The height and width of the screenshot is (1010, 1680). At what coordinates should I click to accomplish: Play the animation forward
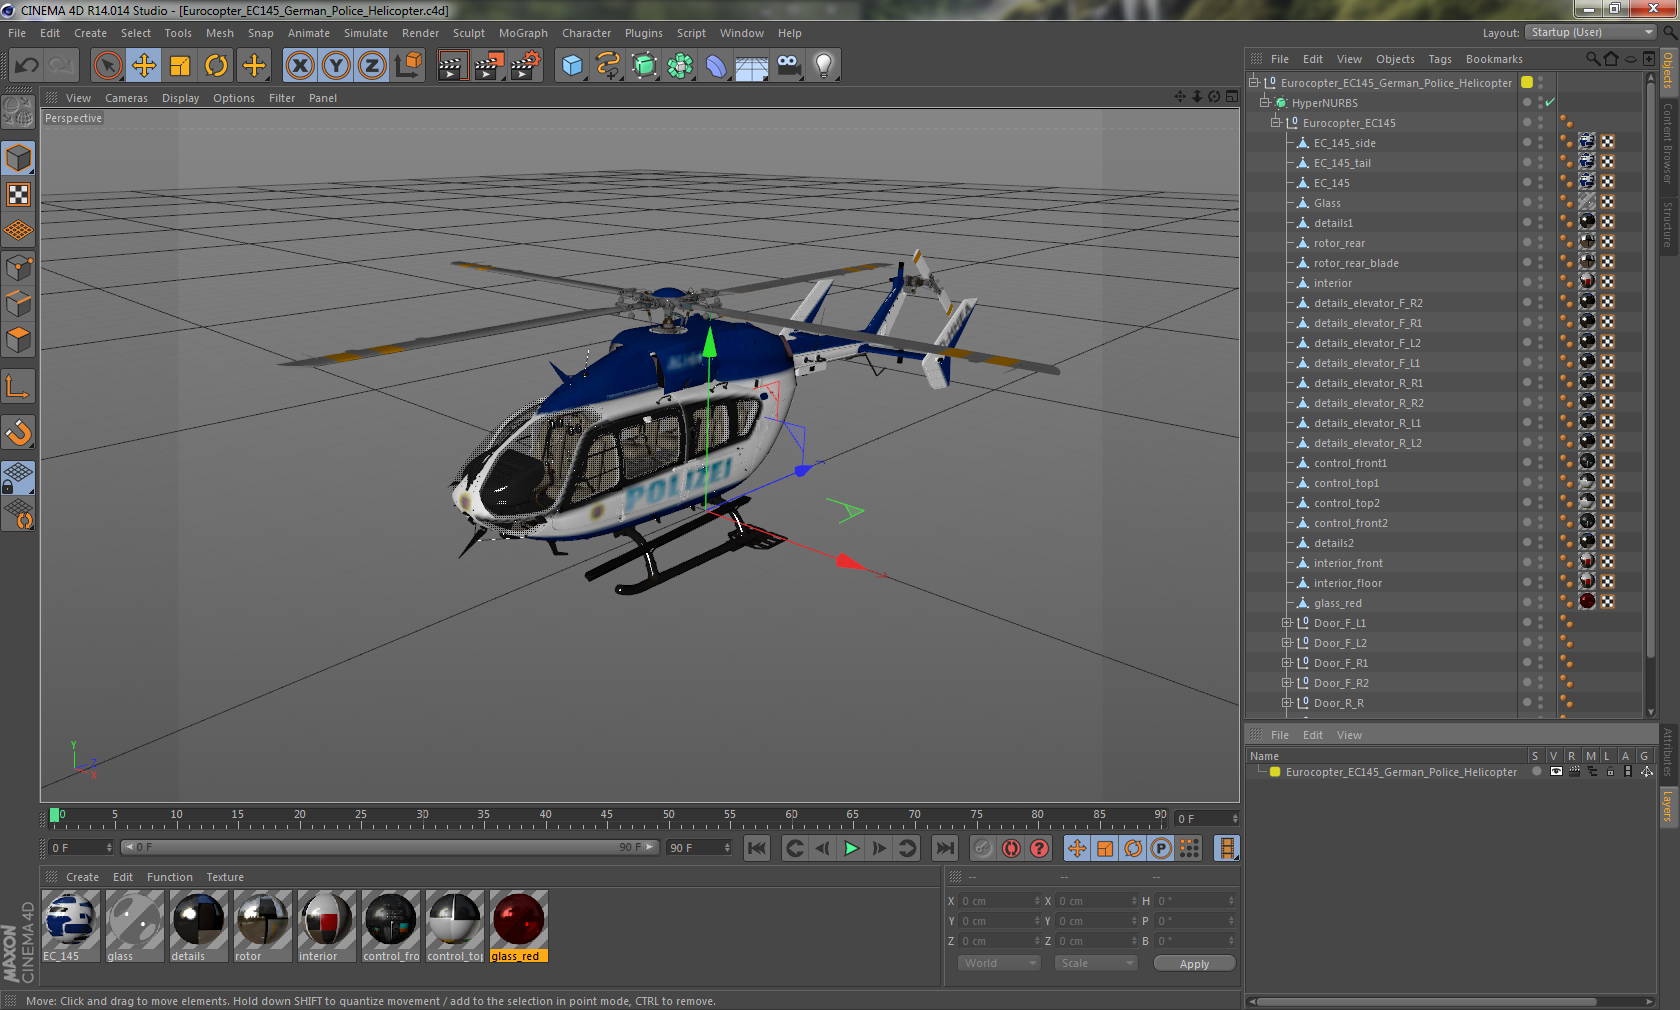[x=851, y=848]
